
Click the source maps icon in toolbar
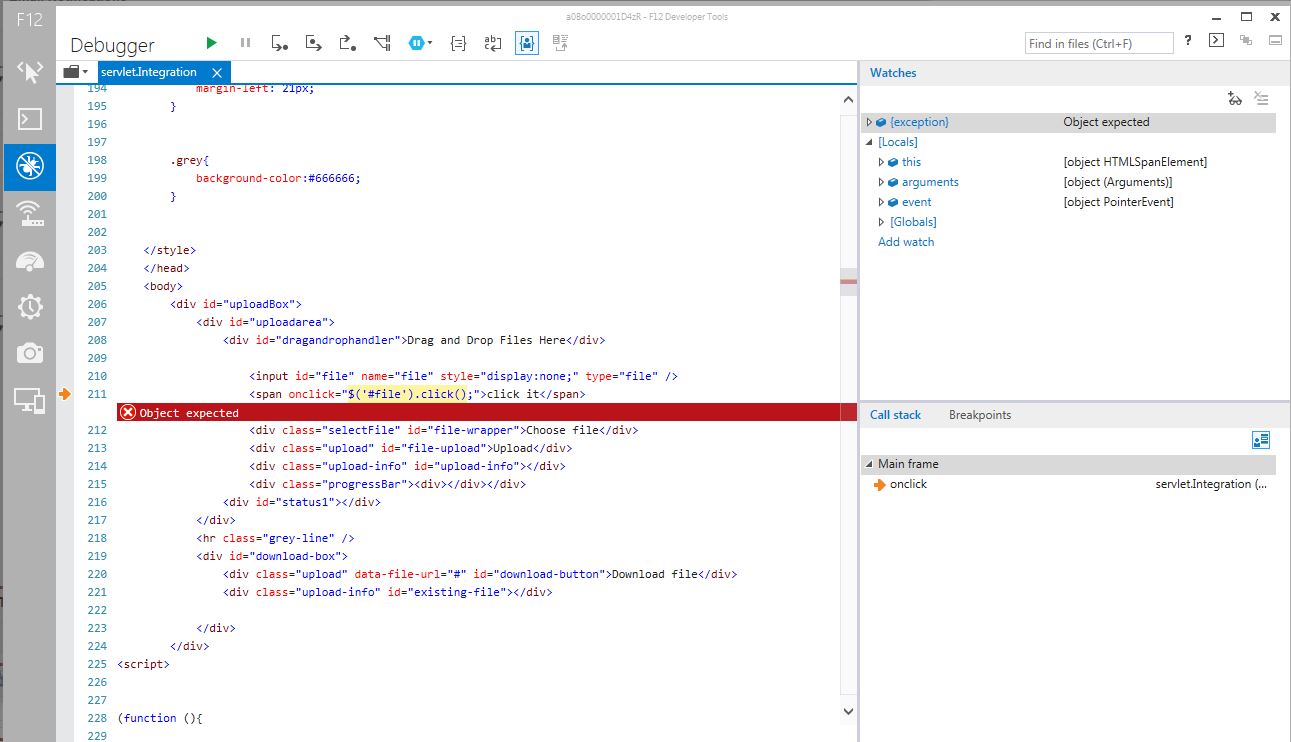coord(560,43)
